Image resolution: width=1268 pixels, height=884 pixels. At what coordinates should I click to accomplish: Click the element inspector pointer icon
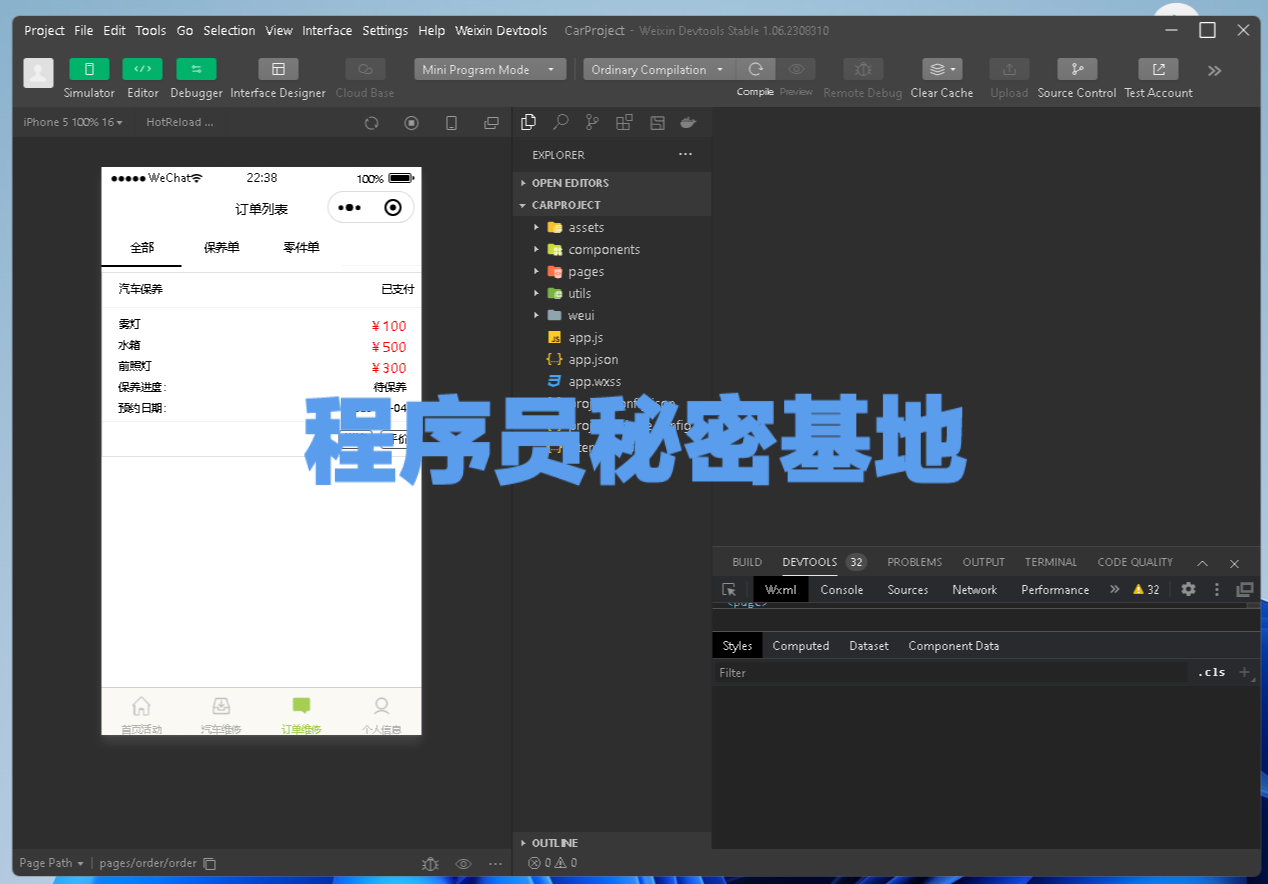pos(729,590)
